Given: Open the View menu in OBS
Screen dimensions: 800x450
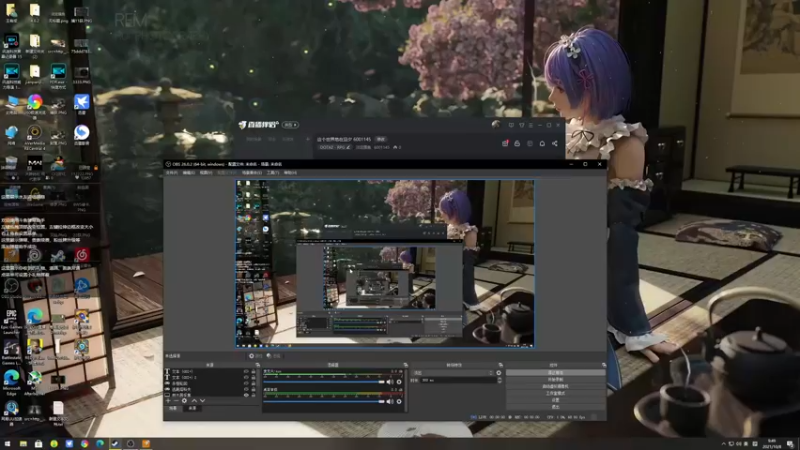Looking at the screenshot, I should coord(206,172).
